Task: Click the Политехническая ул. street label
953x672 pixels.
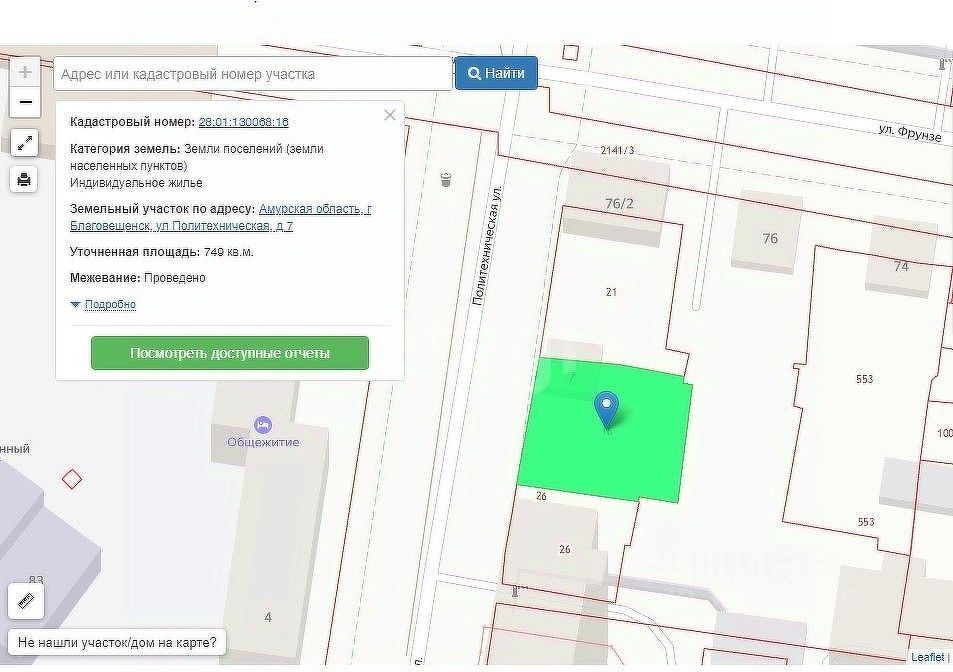Action: tap(488, 244)
